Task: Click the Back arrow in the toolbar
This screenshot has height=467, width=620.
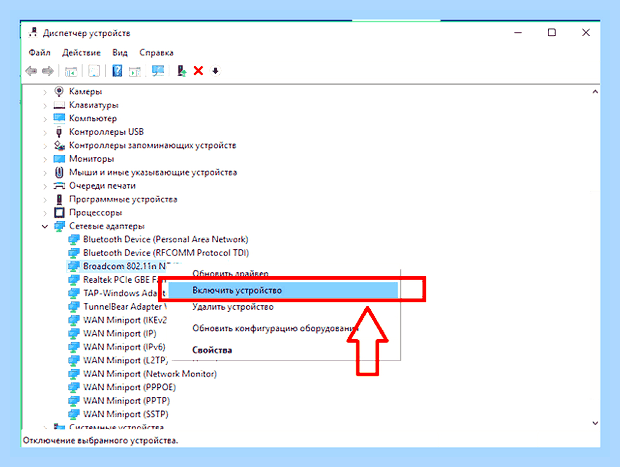Action: tap(31, 71)
